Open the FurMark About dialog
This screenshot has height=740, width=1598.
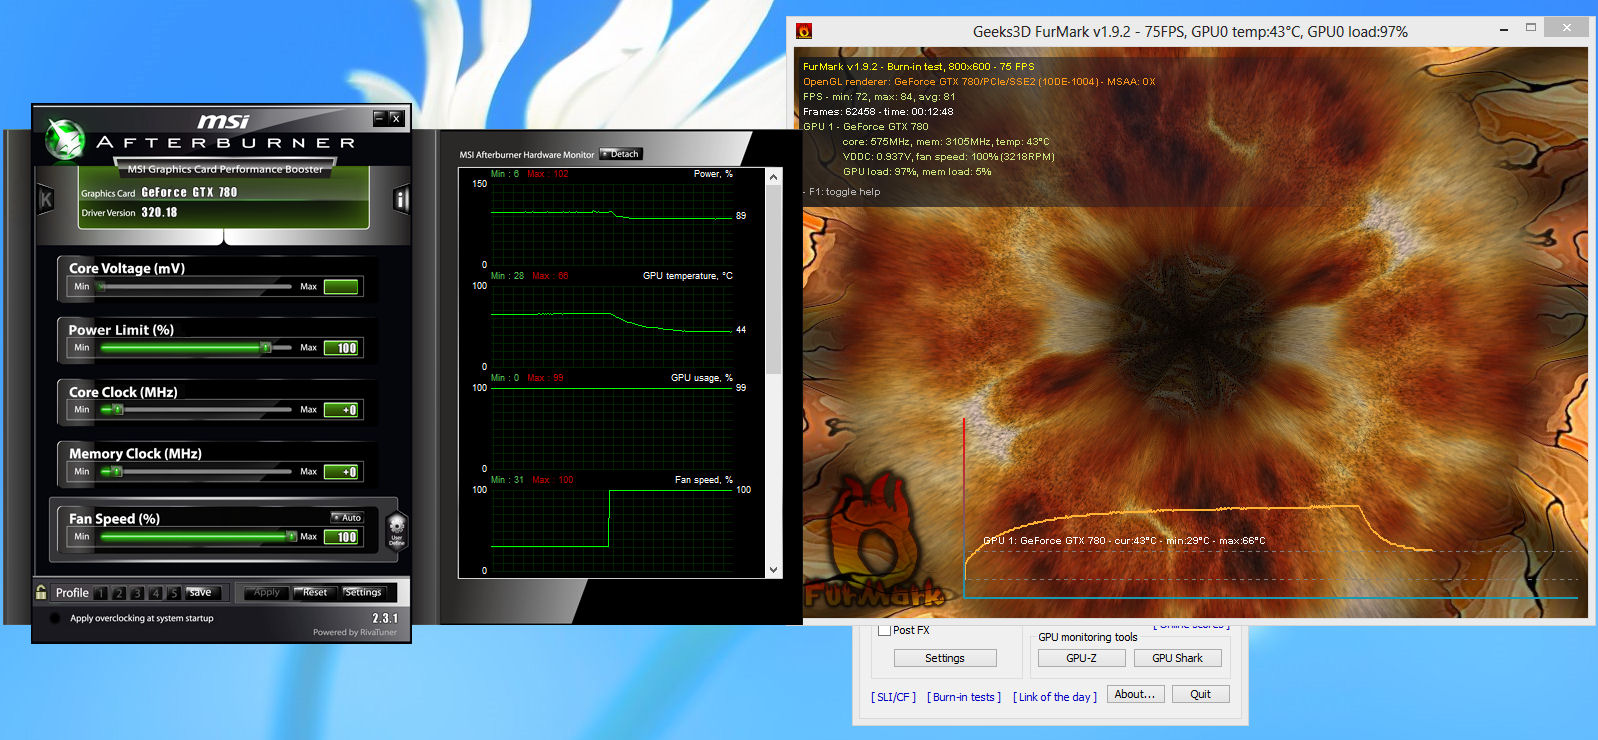pyautogui.click(x=1135, y=694)
